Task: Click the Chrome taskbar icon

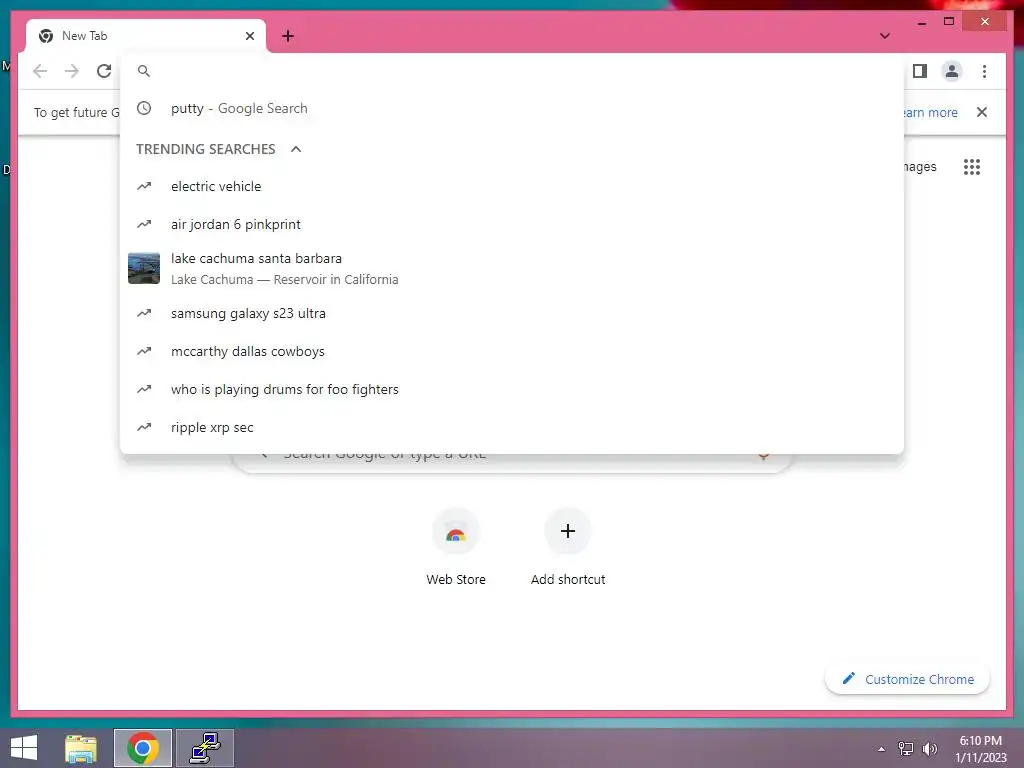Action: point(142,748)
